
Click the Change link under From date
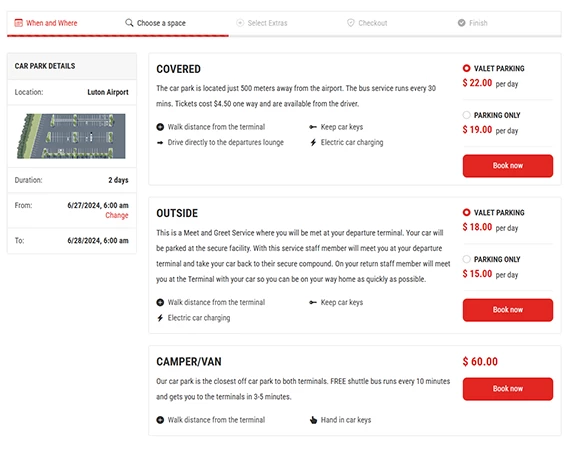click(117, 215)
